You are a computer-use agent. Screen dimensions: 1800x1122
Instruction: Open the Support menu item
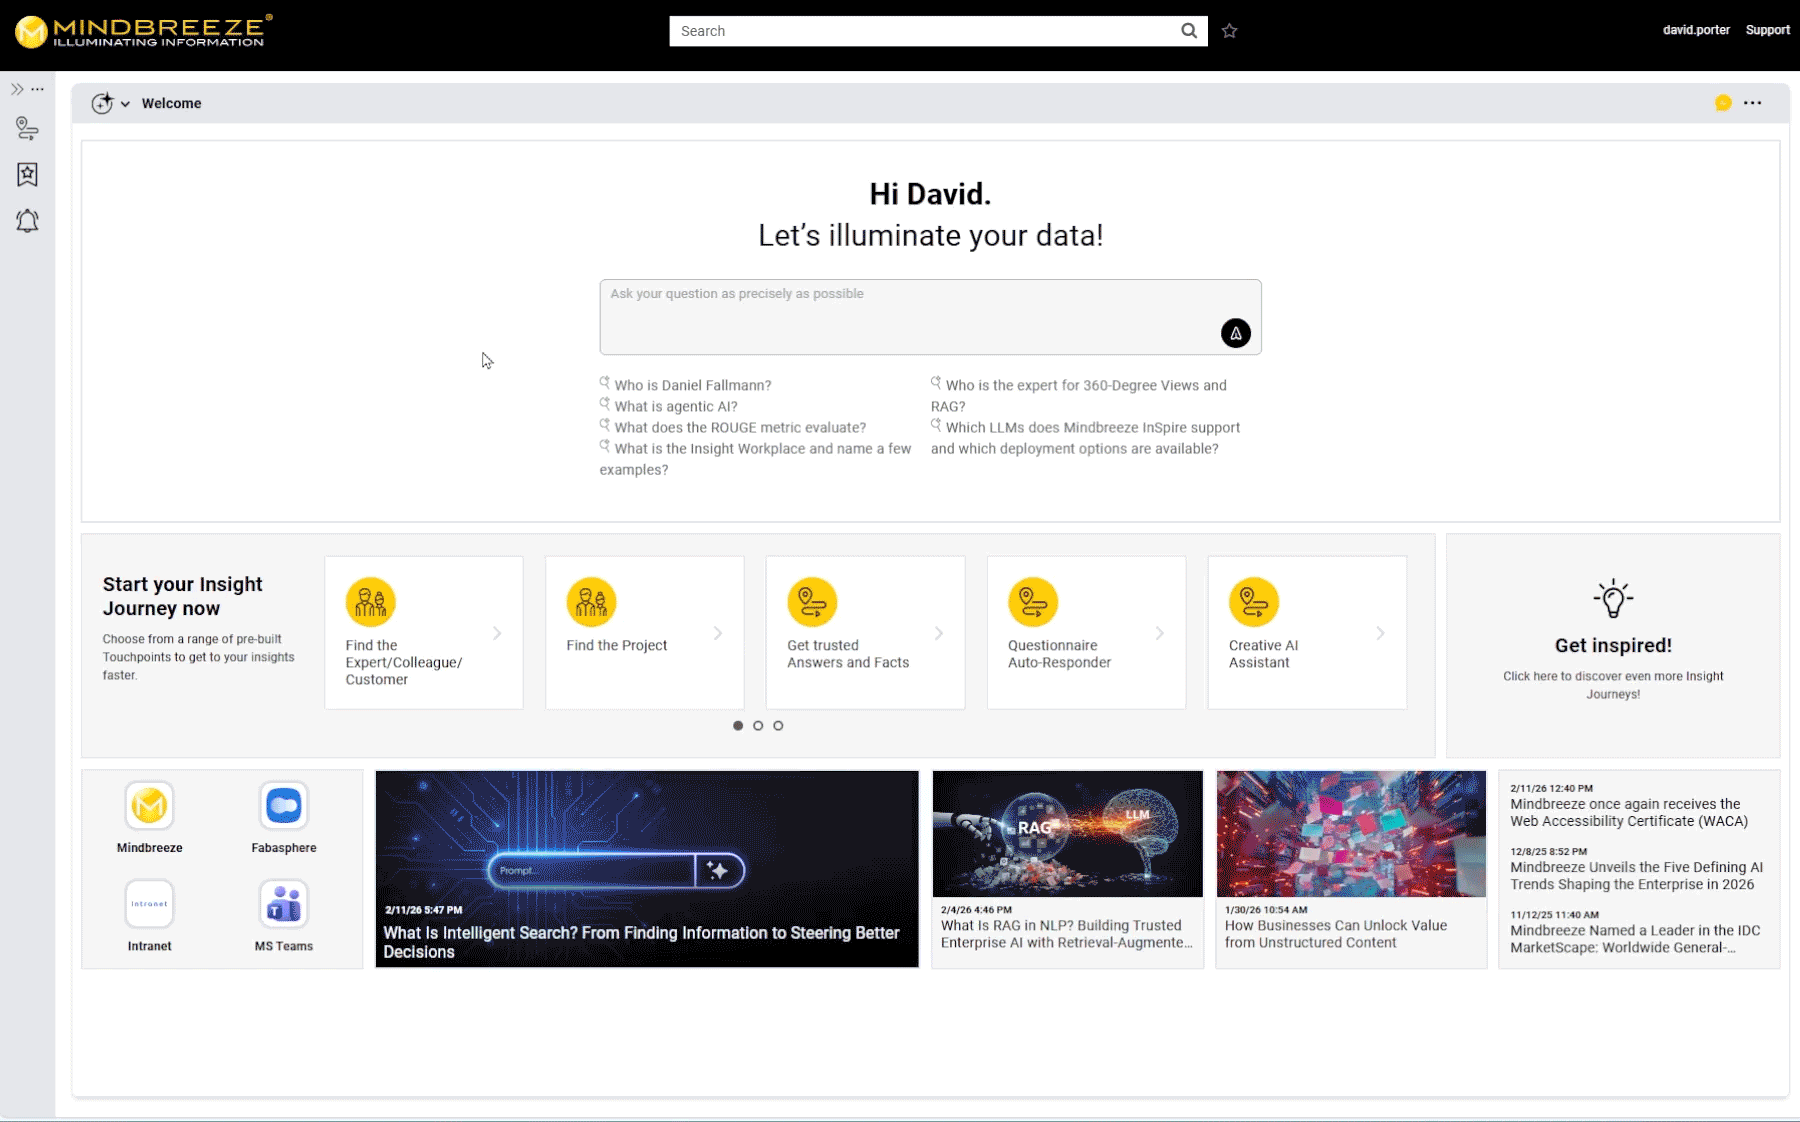coord(1767,30)
